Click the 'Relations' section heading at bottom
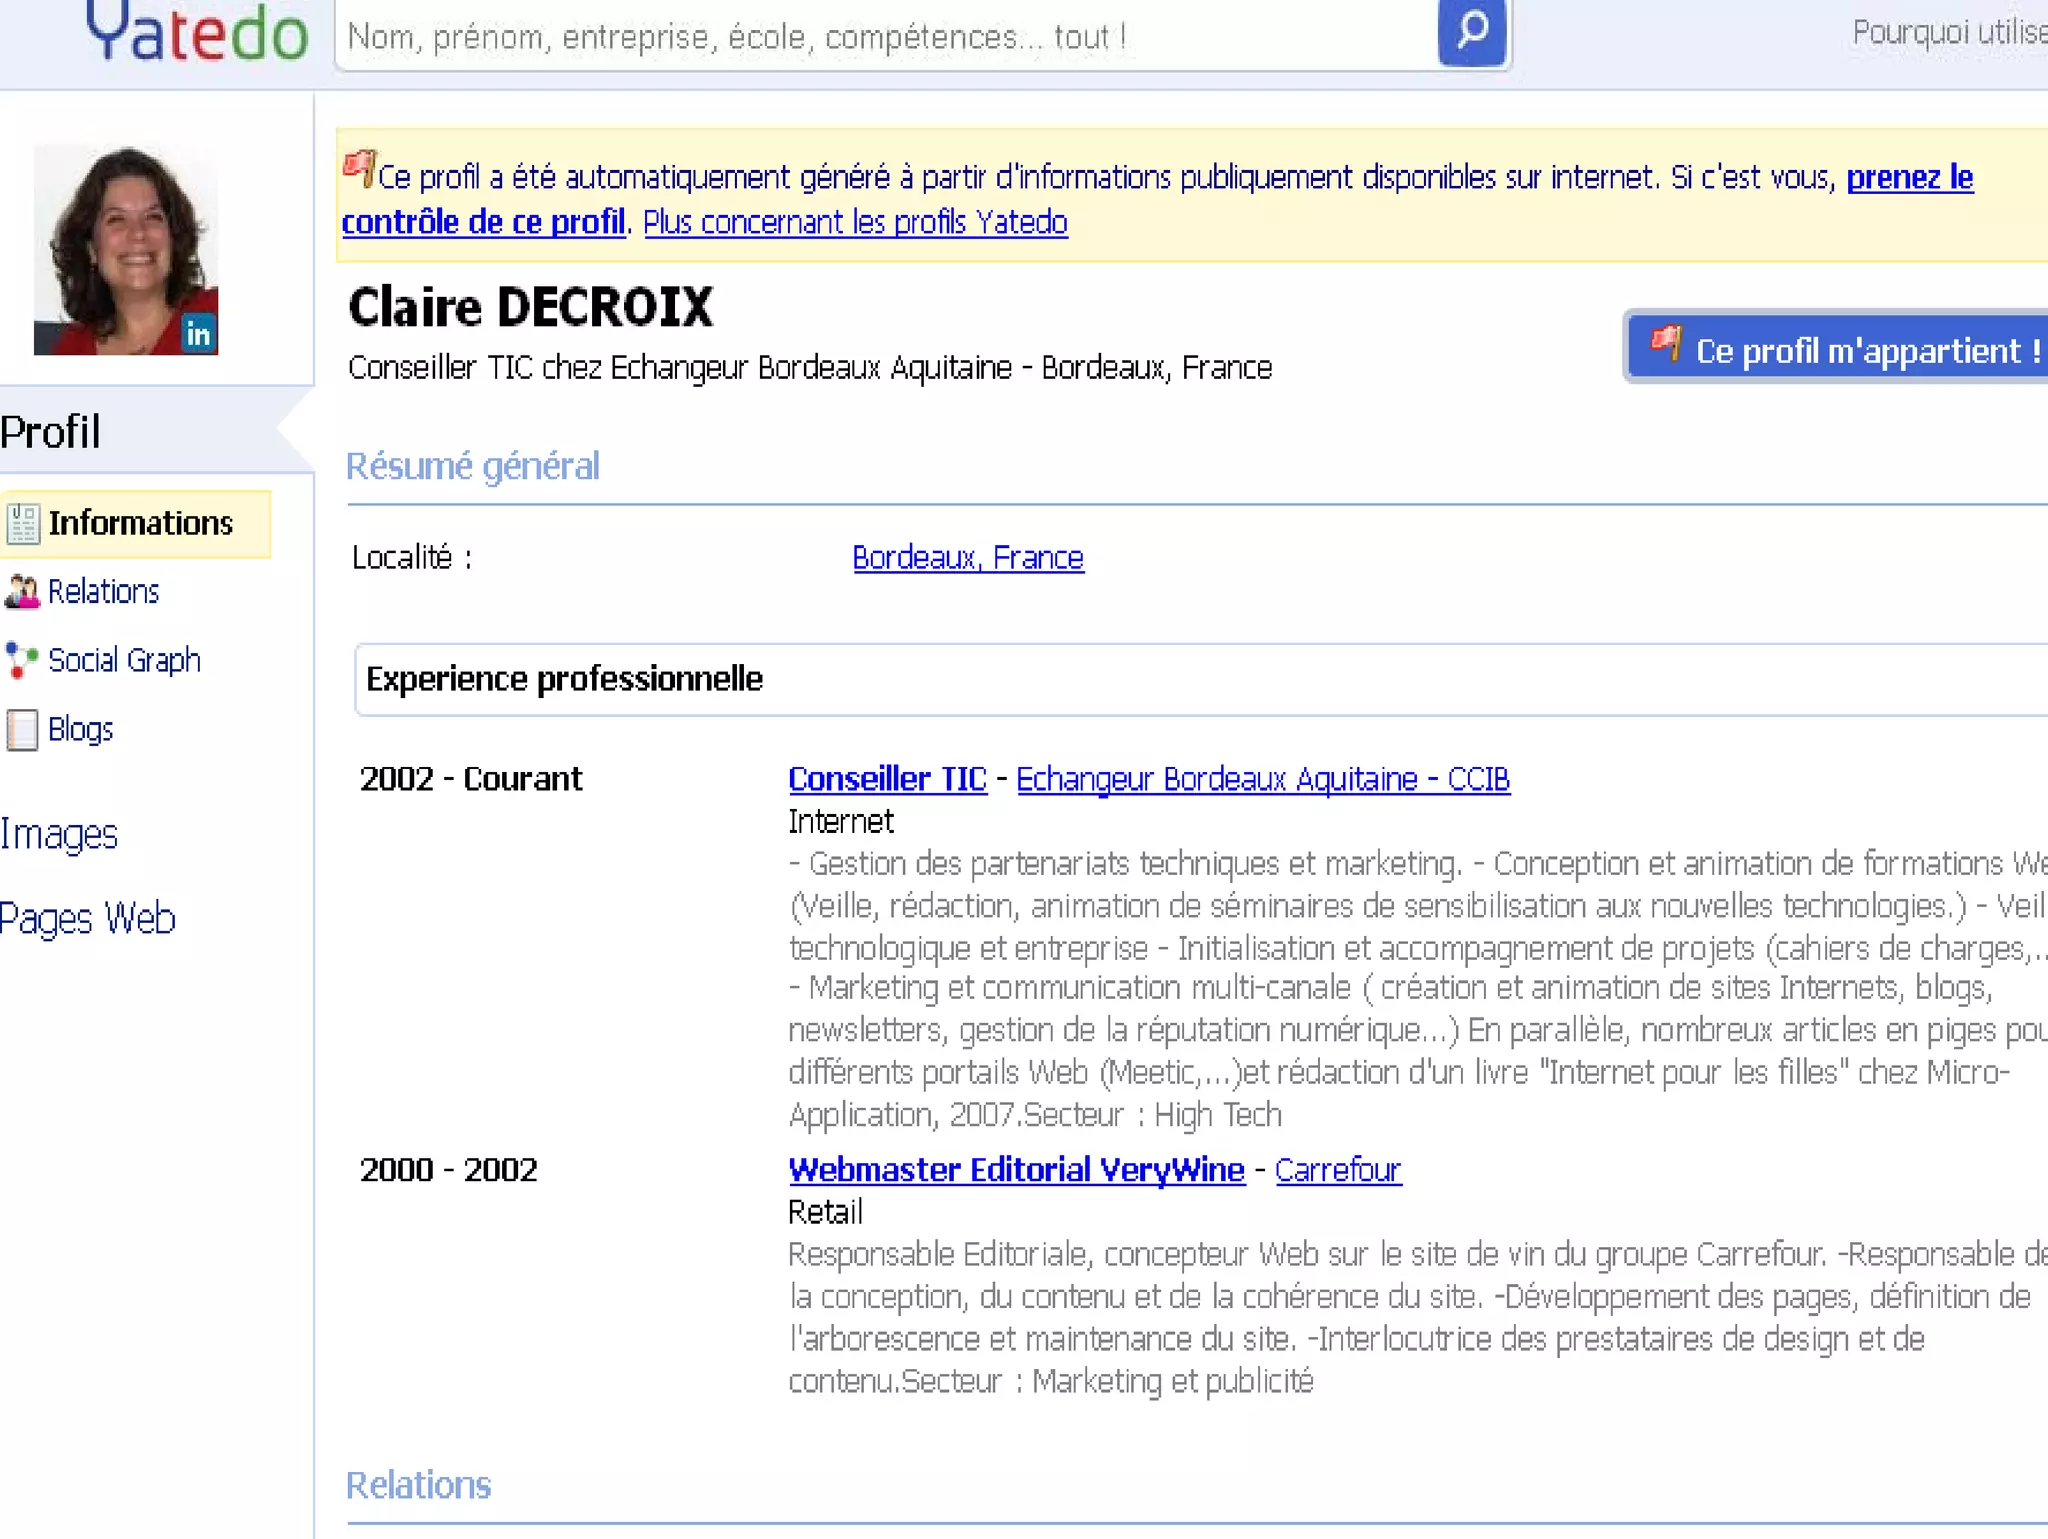 [418, 1486]
